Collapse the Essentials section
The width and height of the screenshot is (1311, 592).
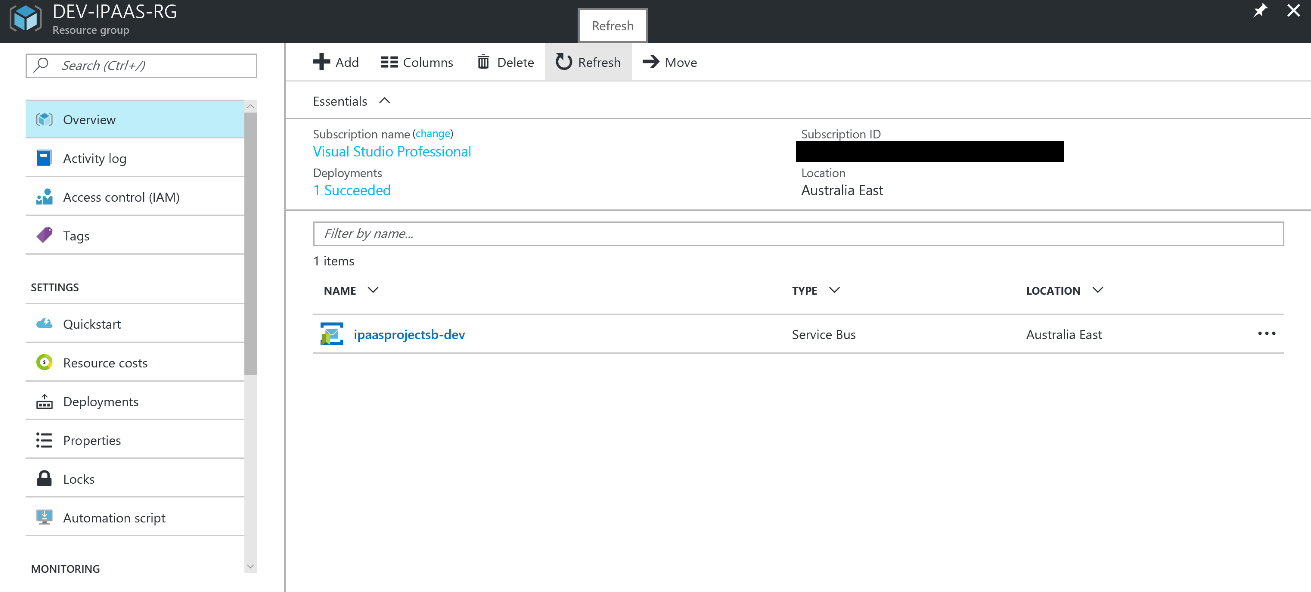[x=385, y=101]
